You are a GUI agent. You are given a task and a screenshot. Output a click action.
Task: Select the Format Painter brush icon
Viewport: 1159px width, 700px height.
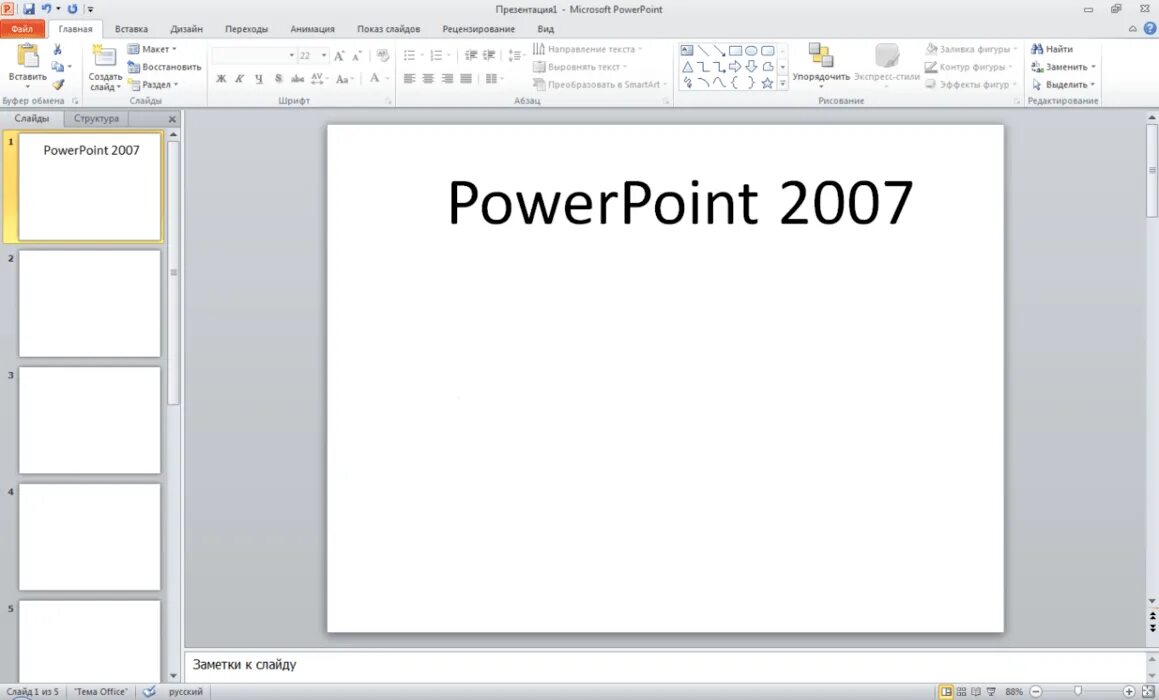coord(58,84)
